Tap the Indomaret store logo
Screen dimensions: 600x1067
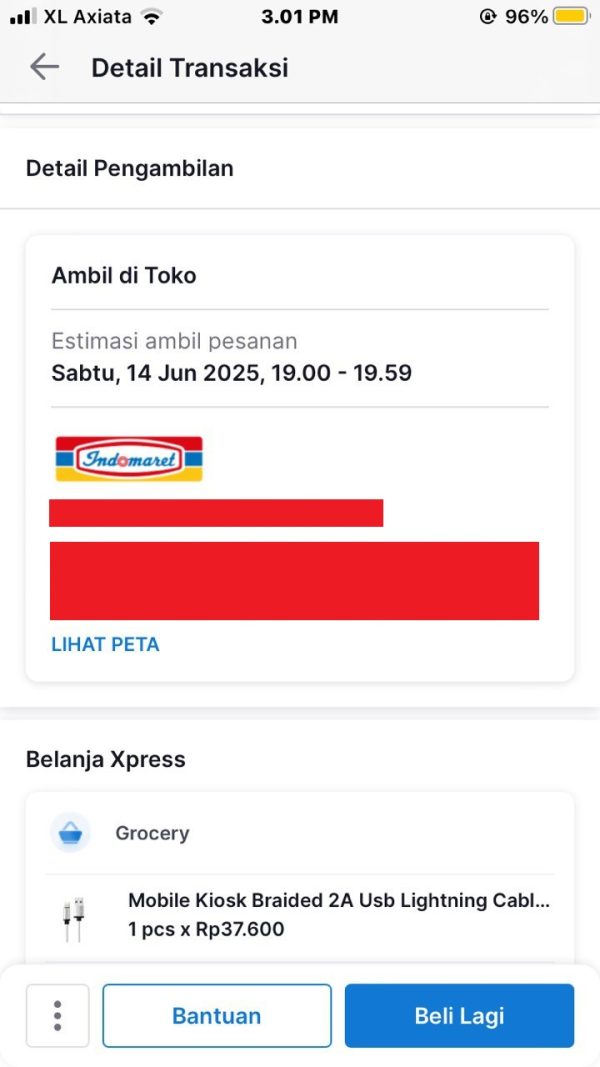point(129,459)
